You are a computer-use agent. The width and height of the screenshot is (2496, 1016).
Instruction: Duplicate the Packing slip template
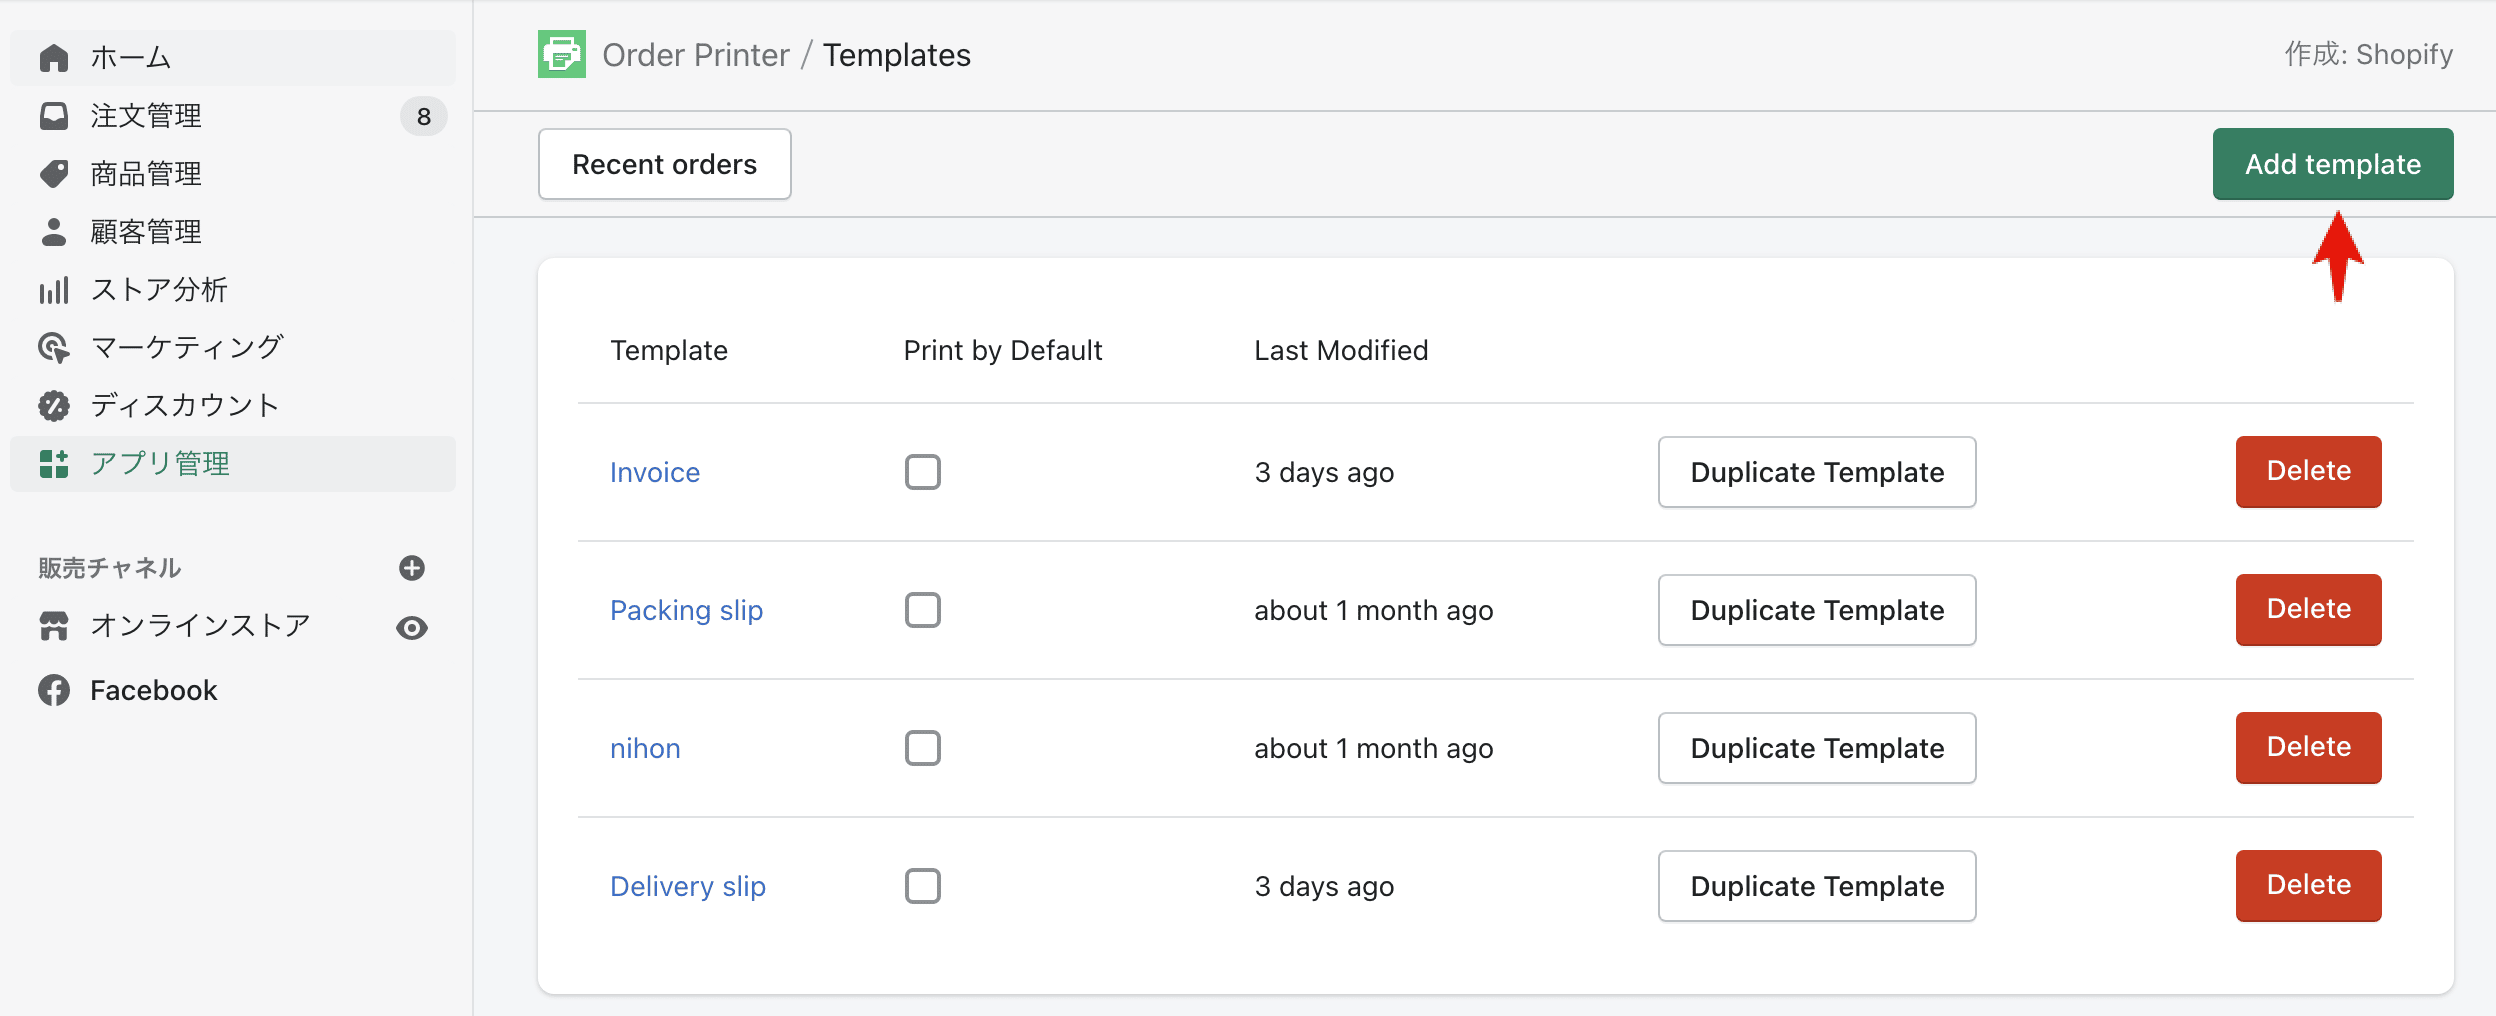1817,610
